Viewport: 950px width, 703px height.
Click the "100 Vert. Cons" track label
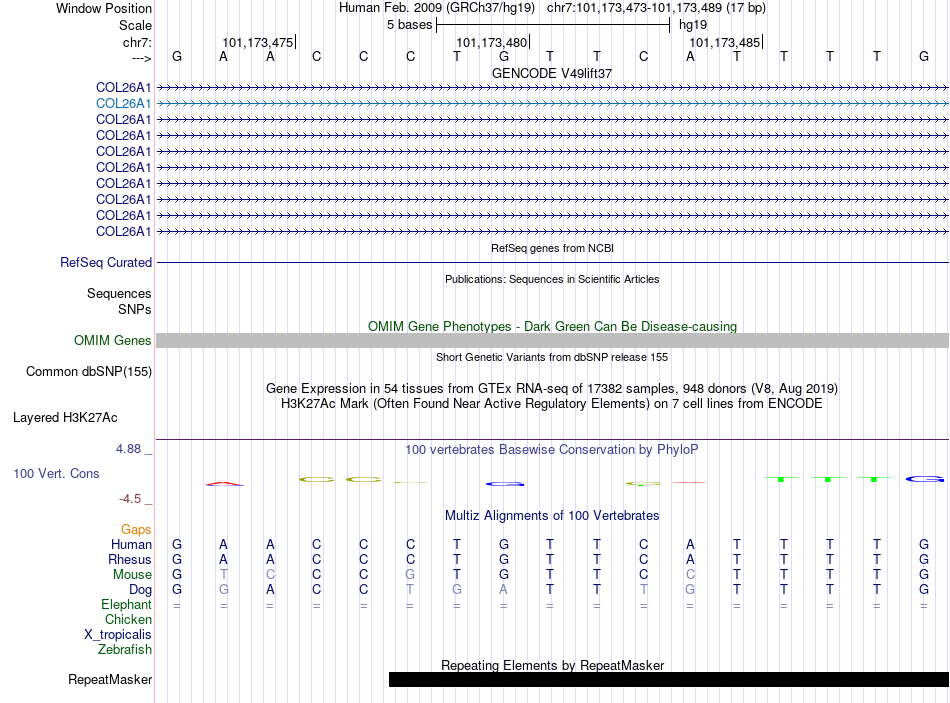tap(56, 473)
